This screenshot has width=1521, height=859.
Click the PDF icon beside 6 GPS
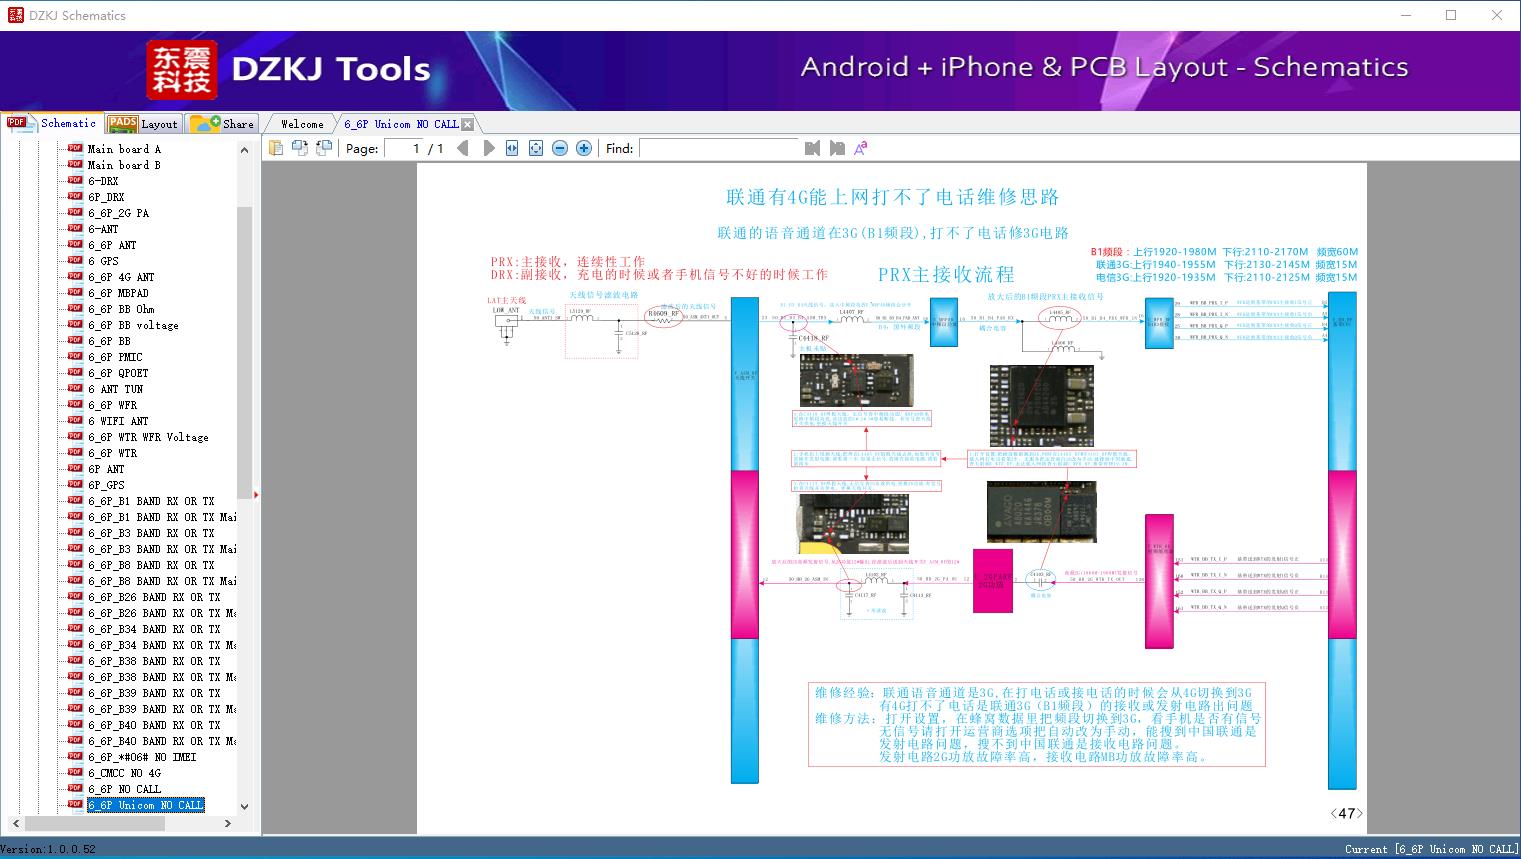pos(75,260)
